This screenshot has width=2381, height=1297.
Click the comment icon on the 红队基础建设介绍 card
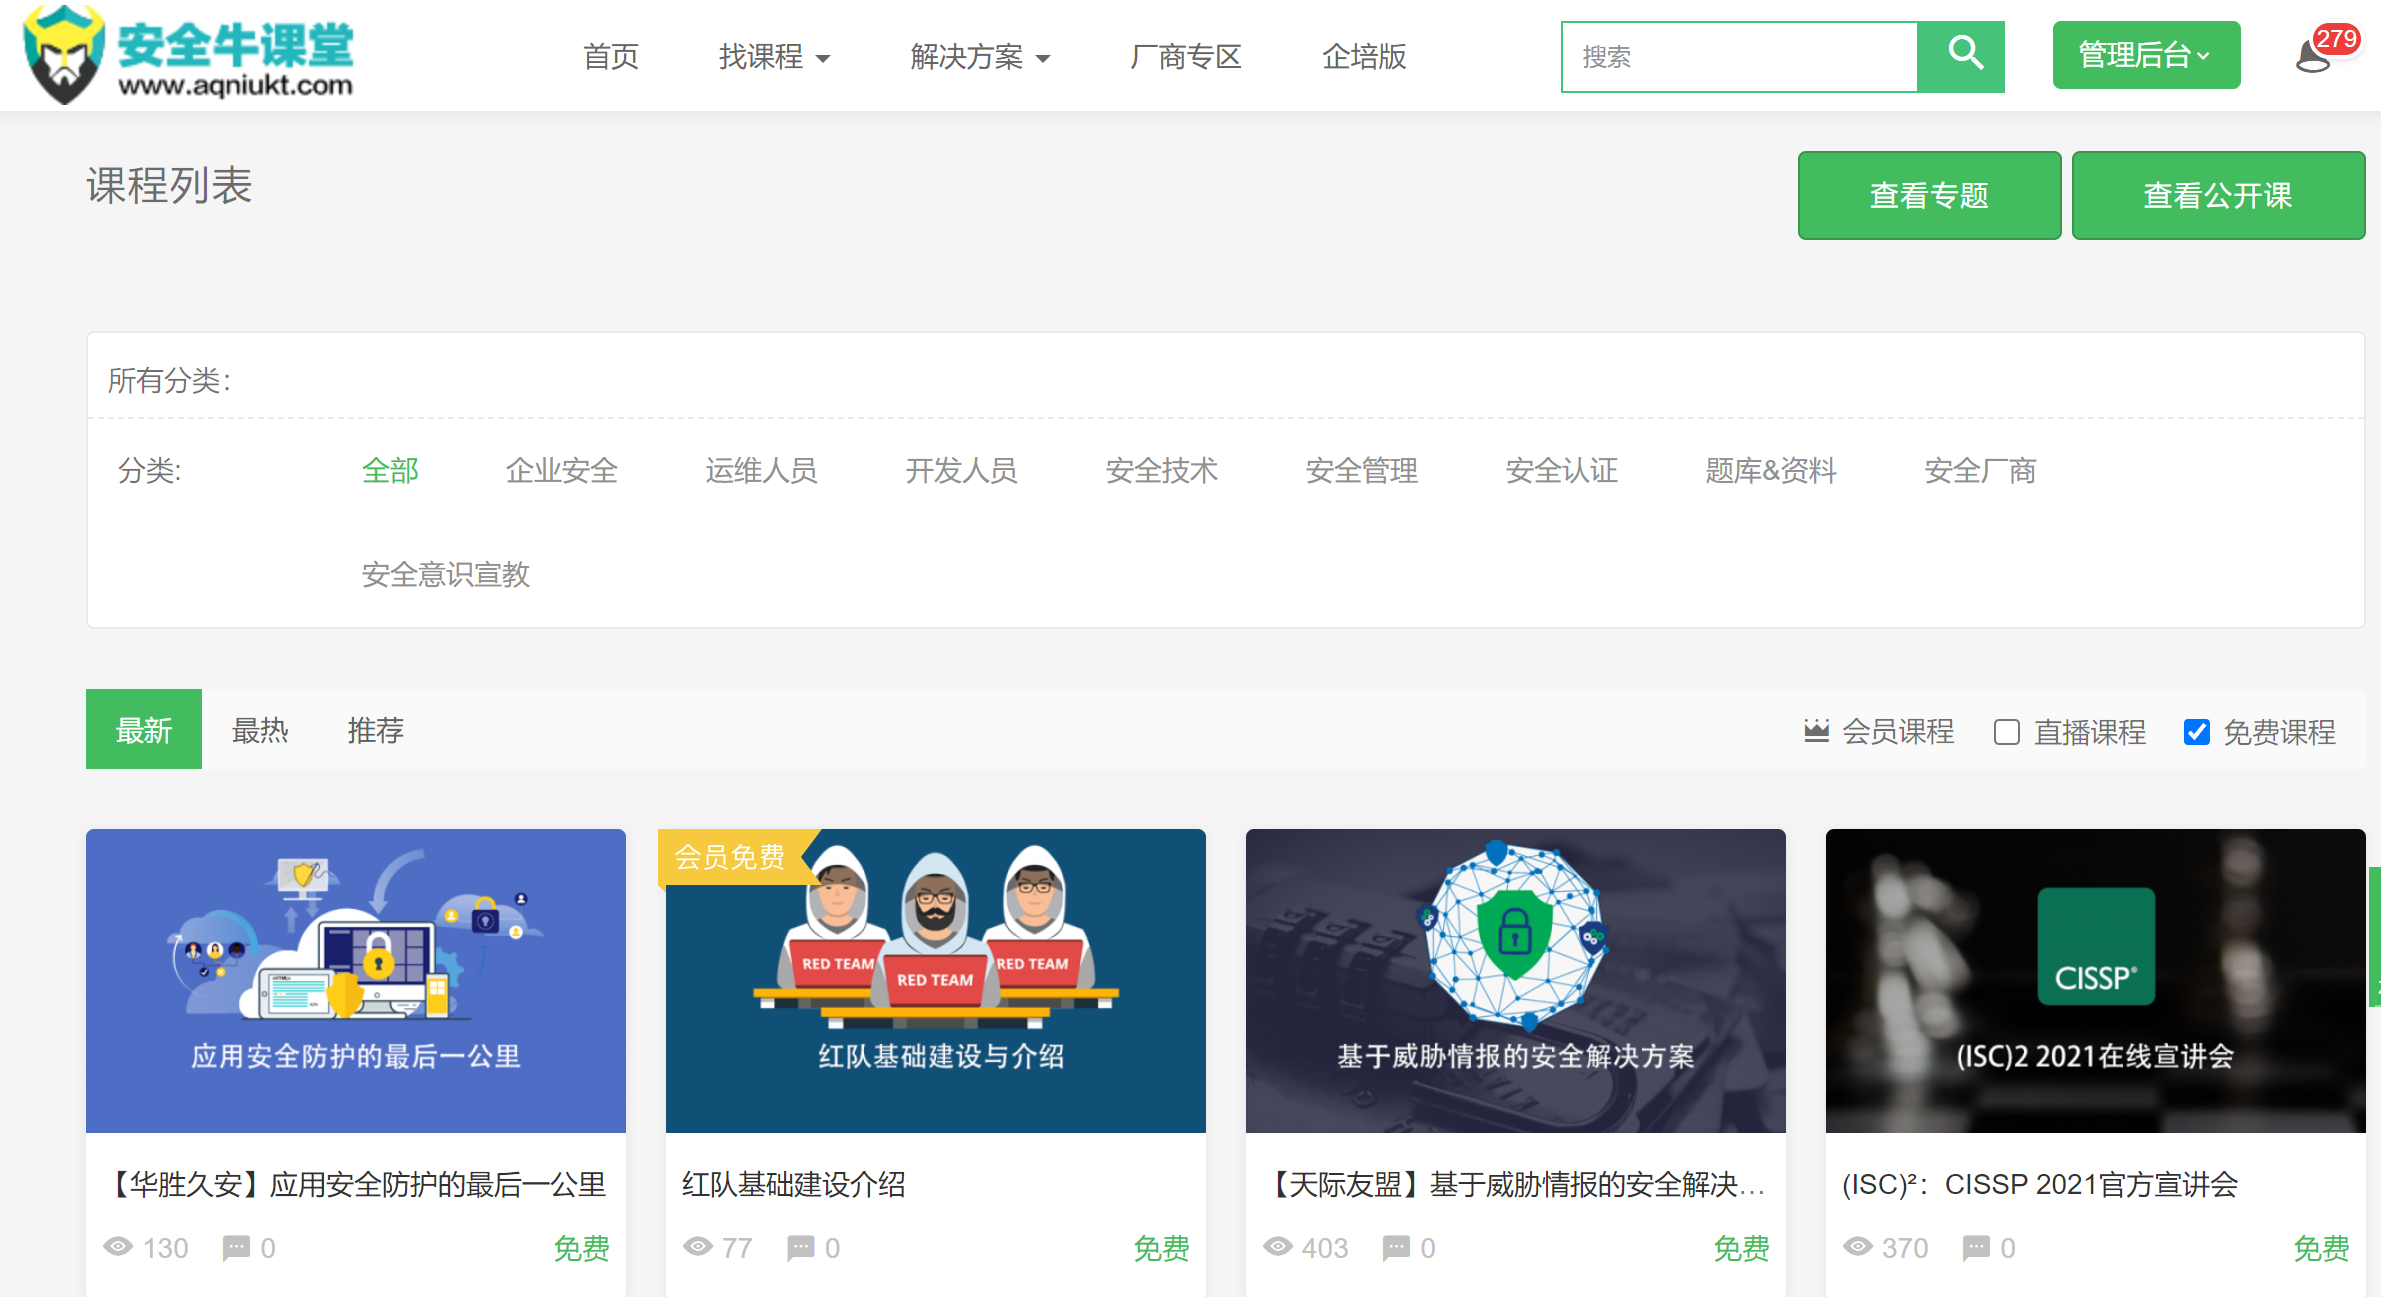coord(800,1247)
